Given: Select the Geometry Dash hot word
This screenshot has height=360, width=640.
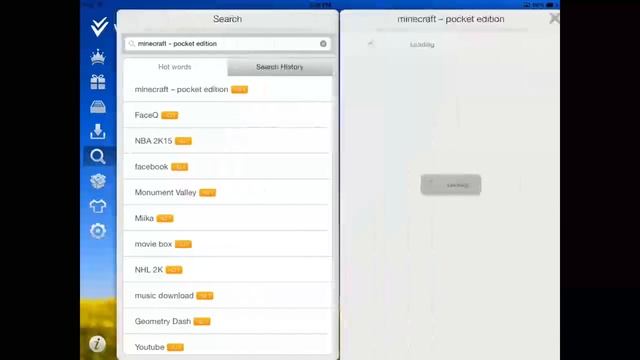Looking at the screenshot, I should click(x=227, y=321).
